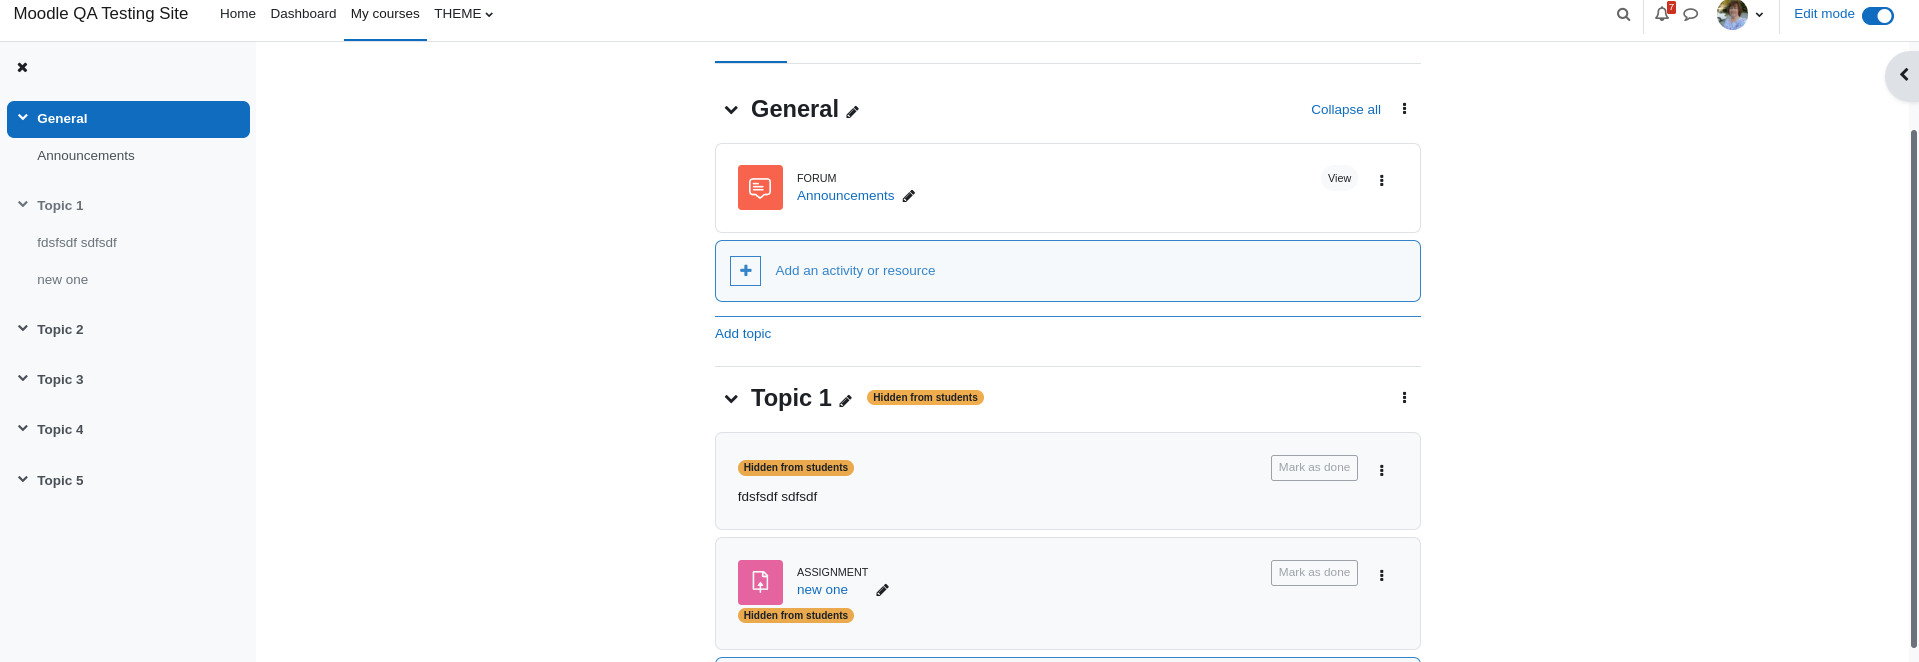Collapse Topic 1 in course index
Image resolution: width=1919 pixels, height=662 pixels.
(x=22, y=205)
